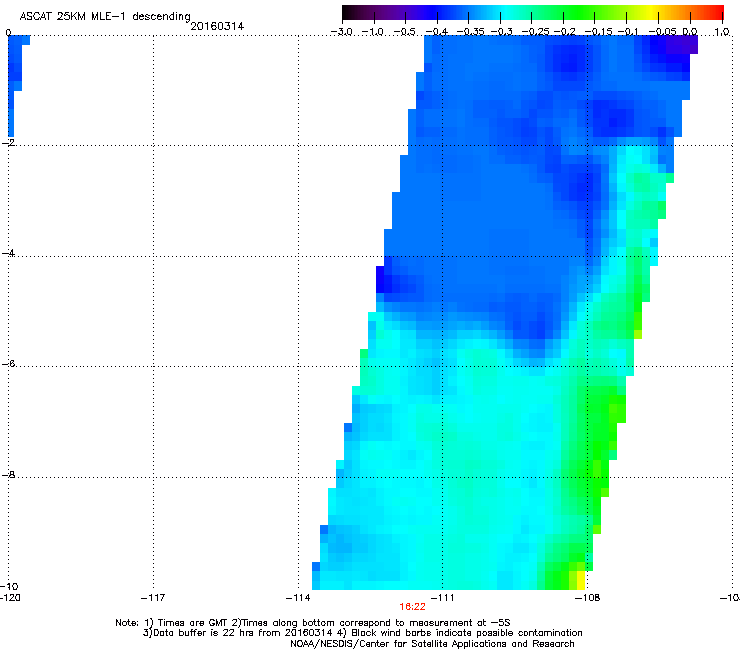Click the latitude axis label '0'
The width and height of the screenshot is (740, 650).
pyautogui.click(x=8, y=33)
